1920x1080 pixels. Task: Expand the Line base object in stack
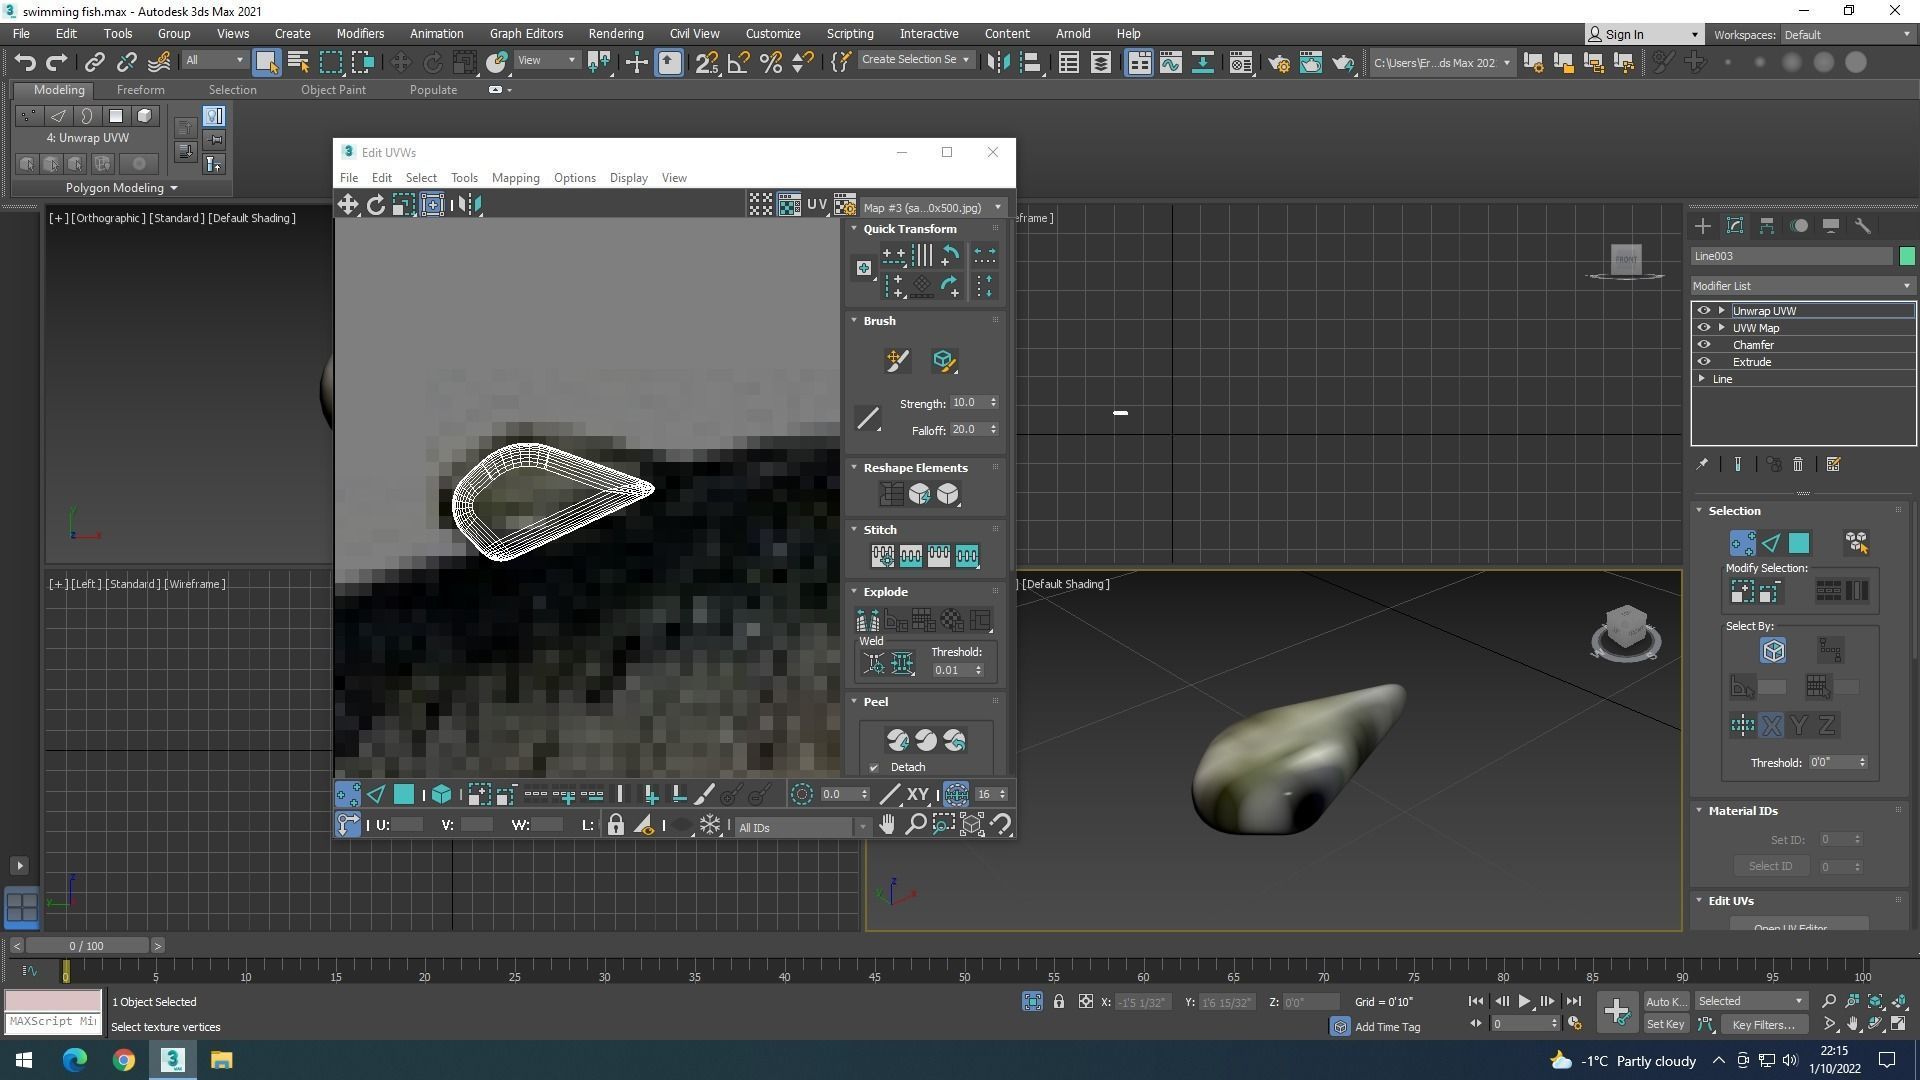(1702, 379)
